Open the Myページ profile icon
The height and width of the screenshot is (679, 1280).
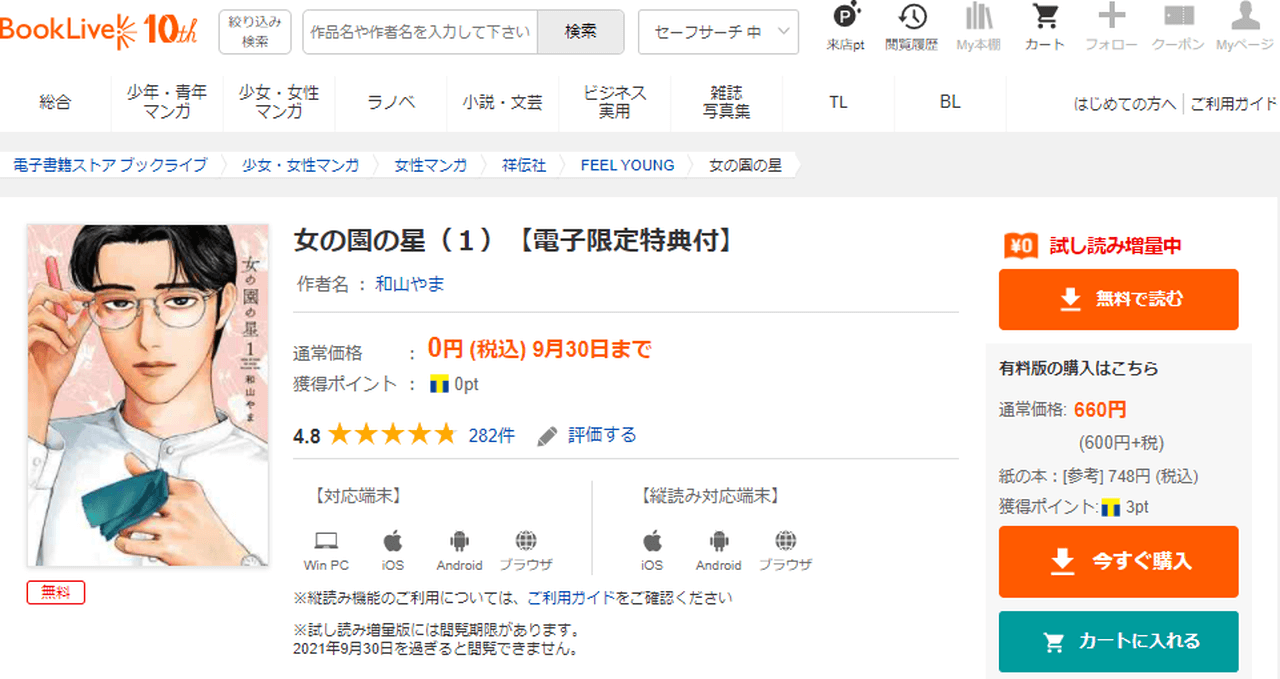click(x=1244, y=18)
